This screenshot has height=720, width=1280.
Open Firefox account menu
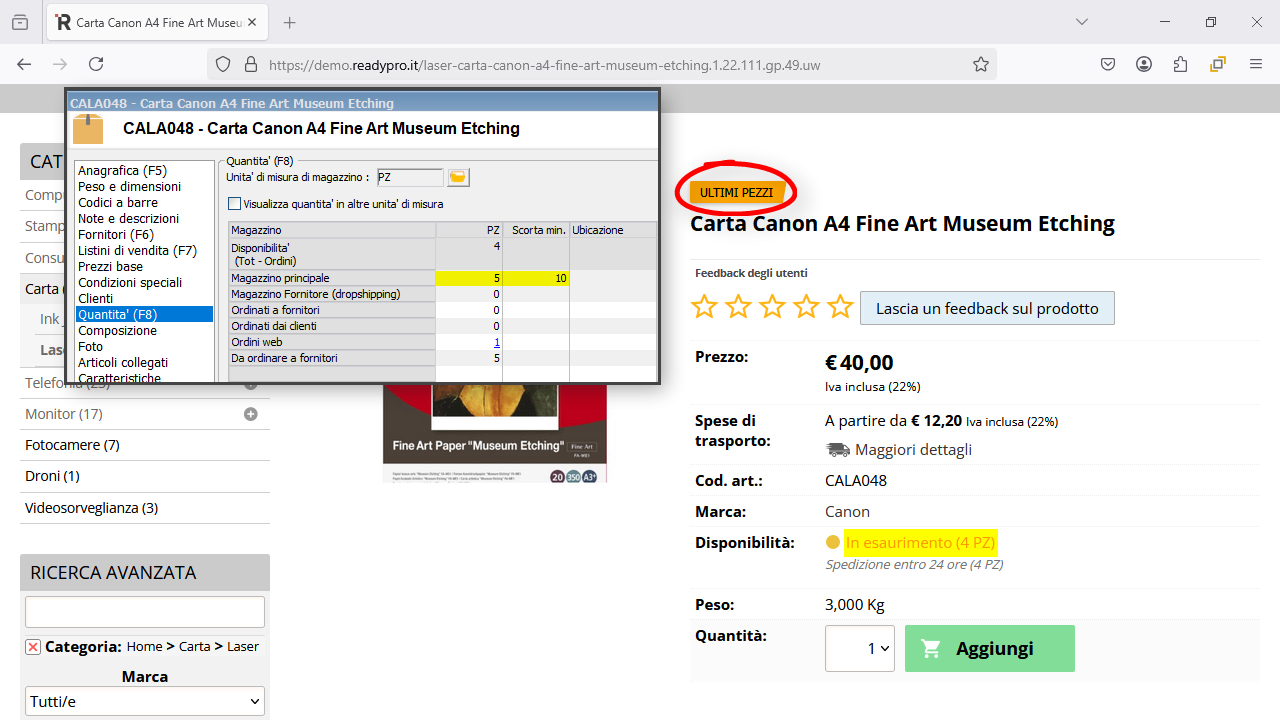tap(1144, 64)
